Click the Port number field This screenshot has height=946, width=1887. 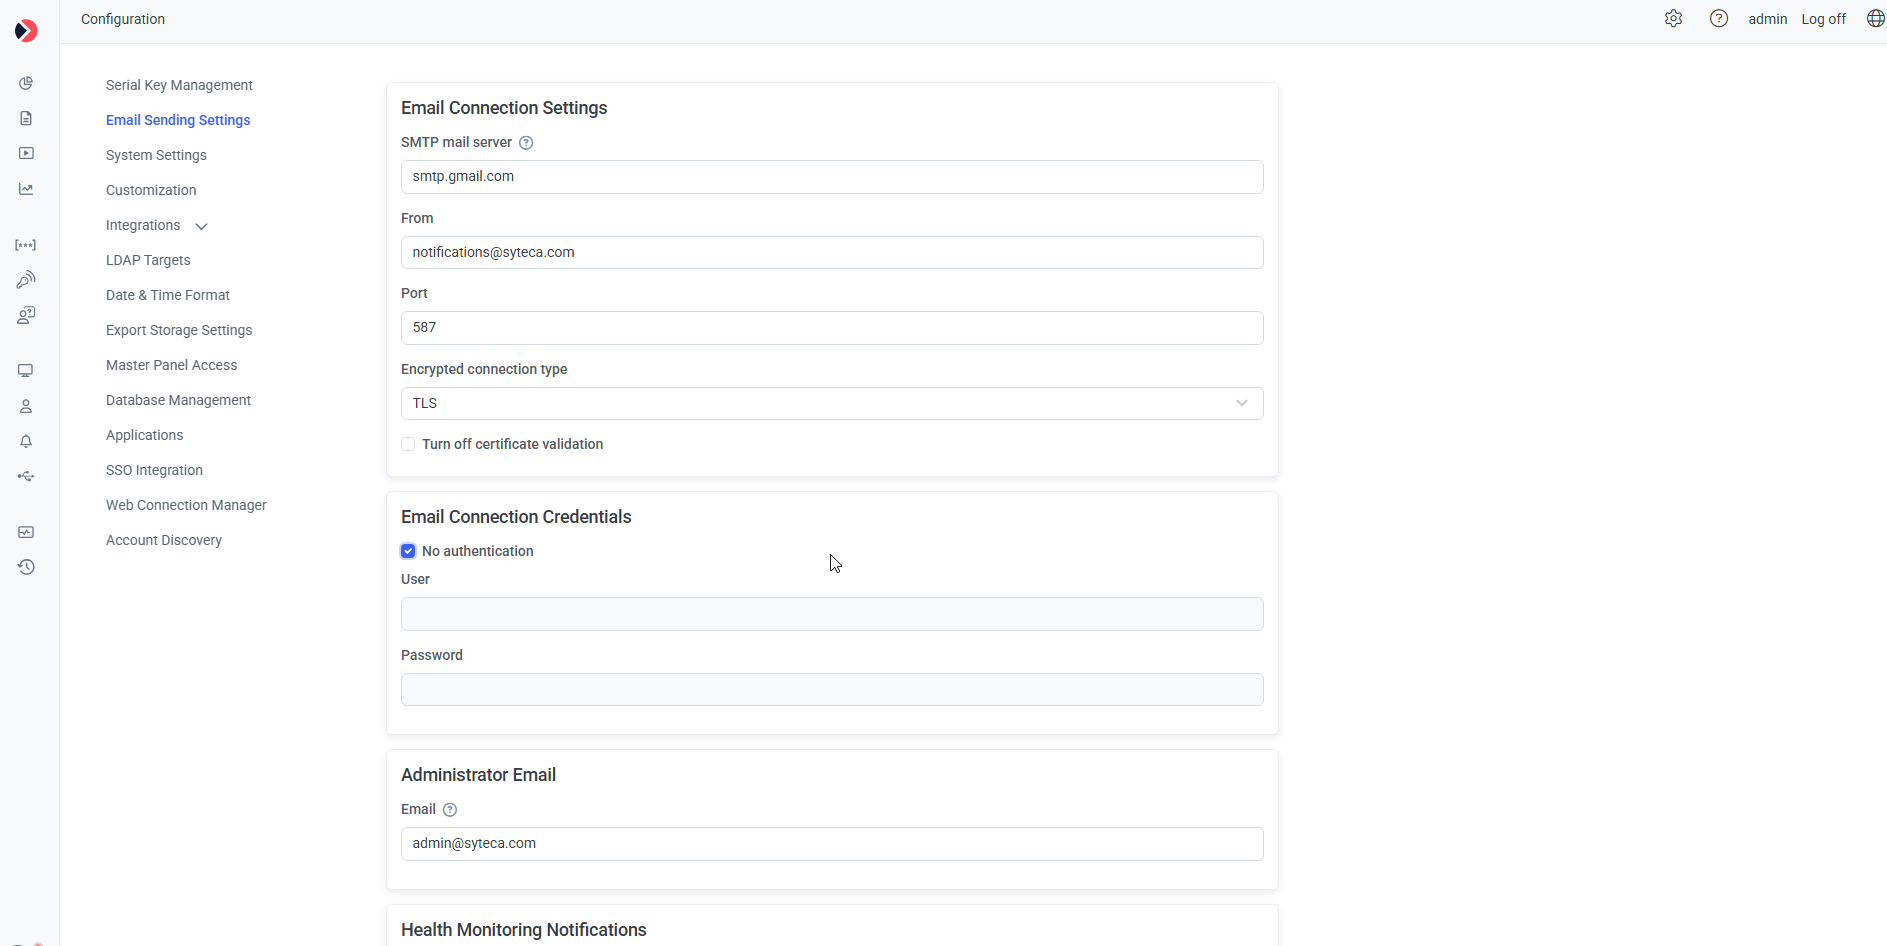(x=832, y=328)
